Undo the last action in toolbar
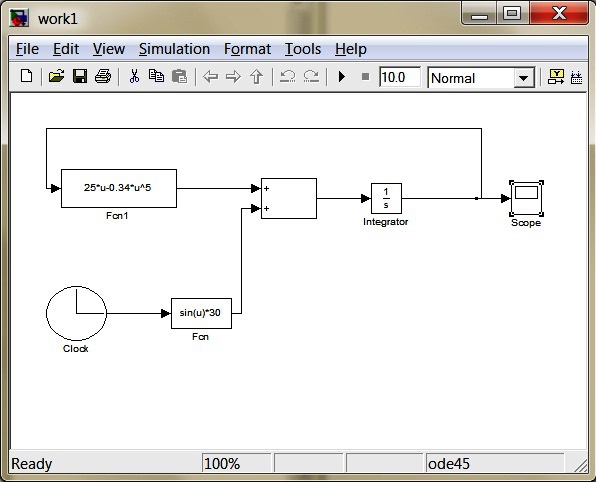596x482 pixels. (x=288, y=77)
